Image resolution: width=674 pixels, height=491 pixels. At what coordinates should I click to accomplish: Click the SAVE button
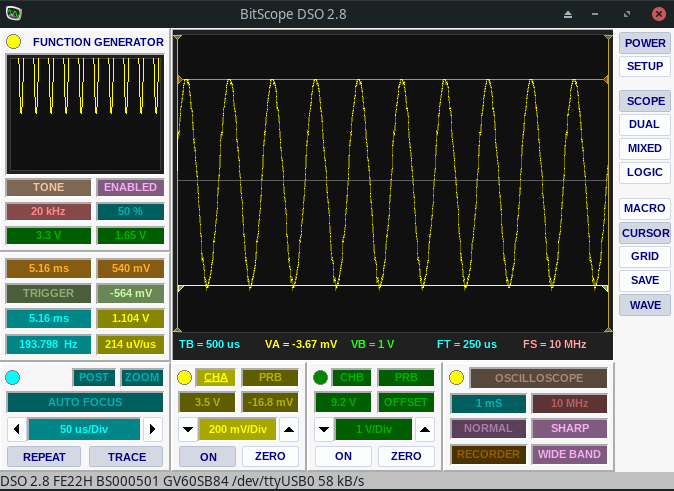(x=645, y=280)
